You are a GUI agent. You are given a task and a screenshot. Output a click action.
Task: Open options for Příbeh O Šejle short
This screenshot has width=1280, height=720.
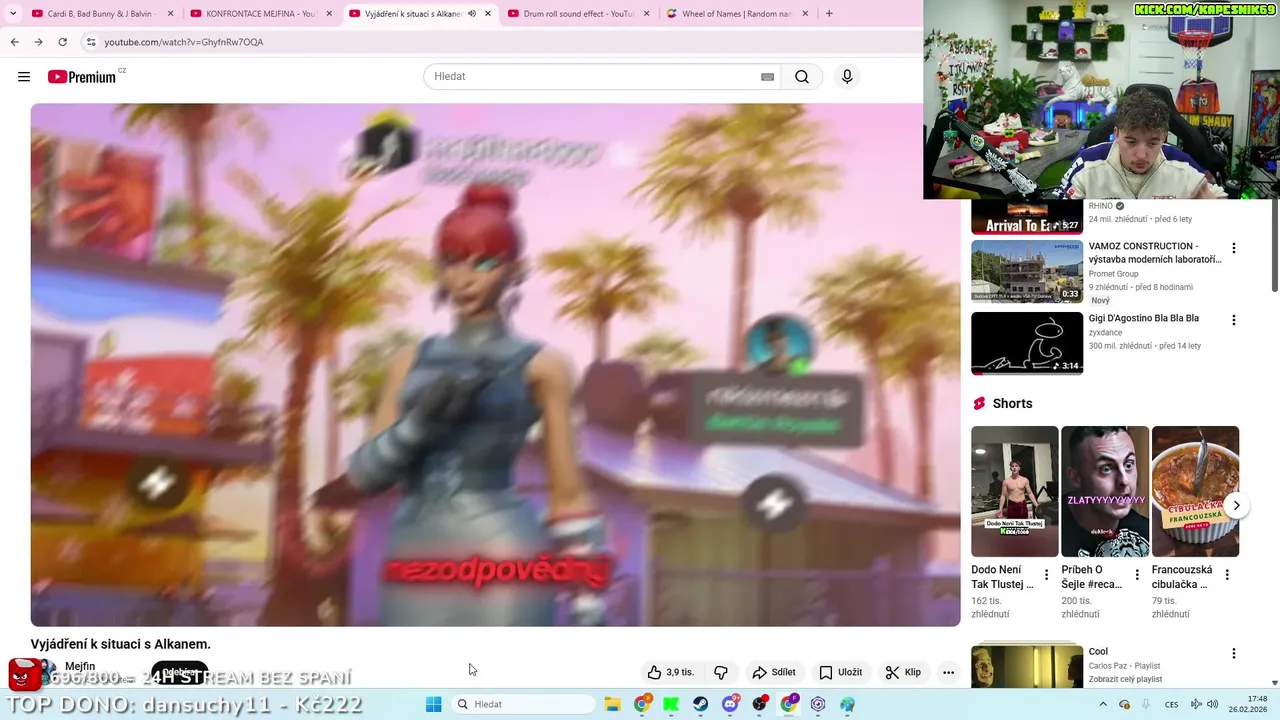point(1137,575)
